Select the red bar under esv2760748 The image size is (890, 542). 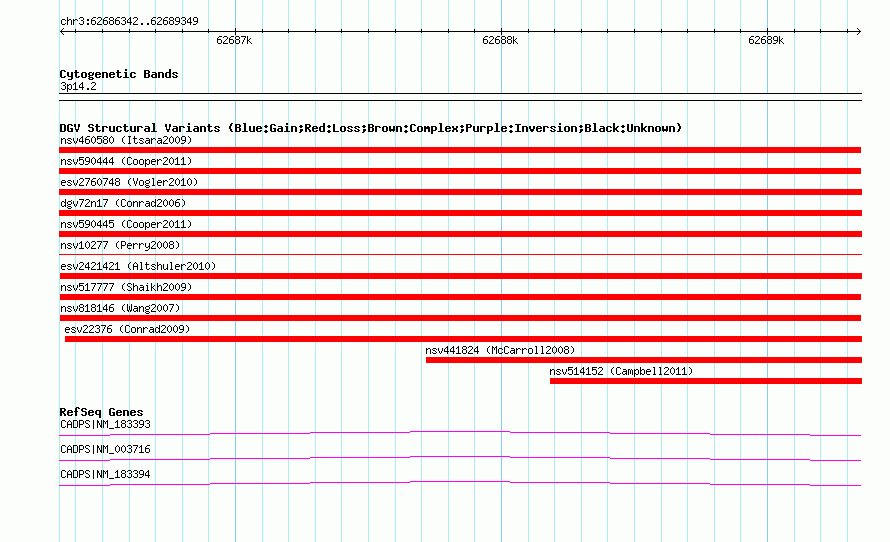(x=460, y=192)
